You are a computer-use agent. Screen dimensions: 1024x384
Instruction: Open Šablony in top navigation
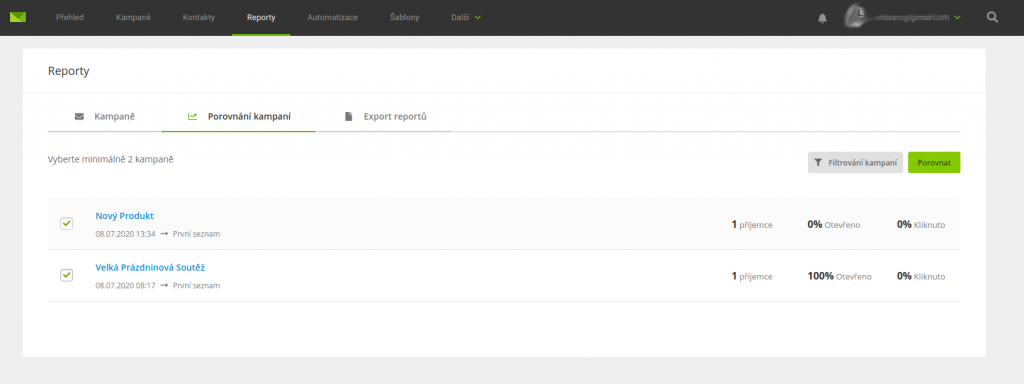[404, 18]
